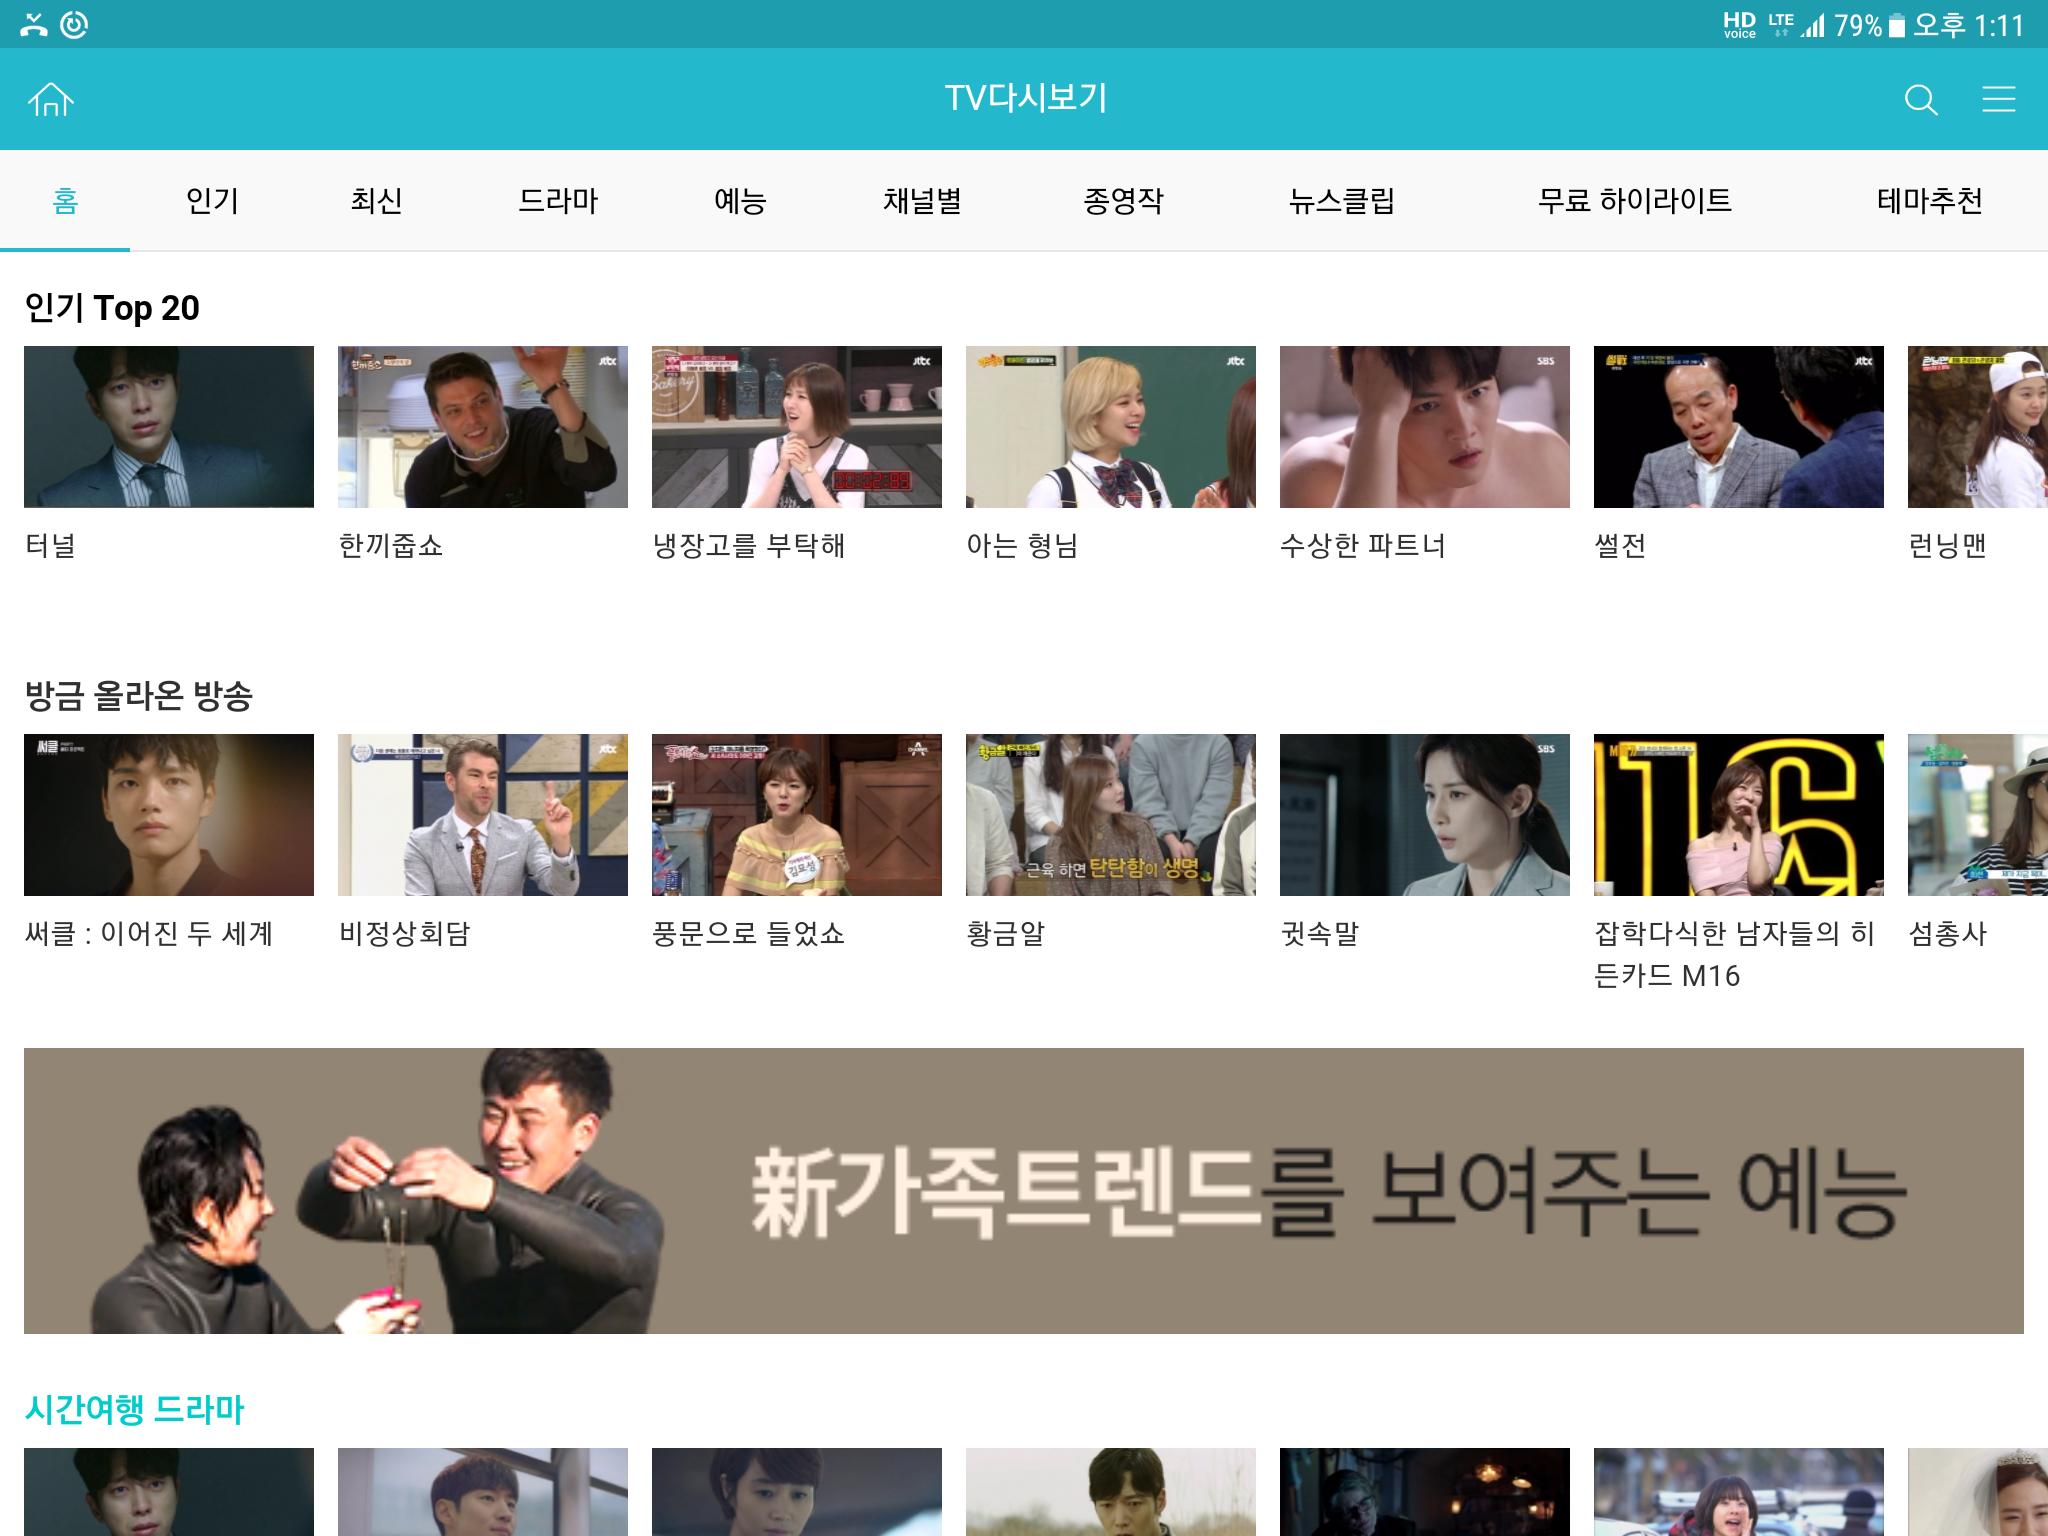Open the hamburger menu icon
Image resolution: width=2048 pixels, height=1536 pixels.
[1998, 99]
